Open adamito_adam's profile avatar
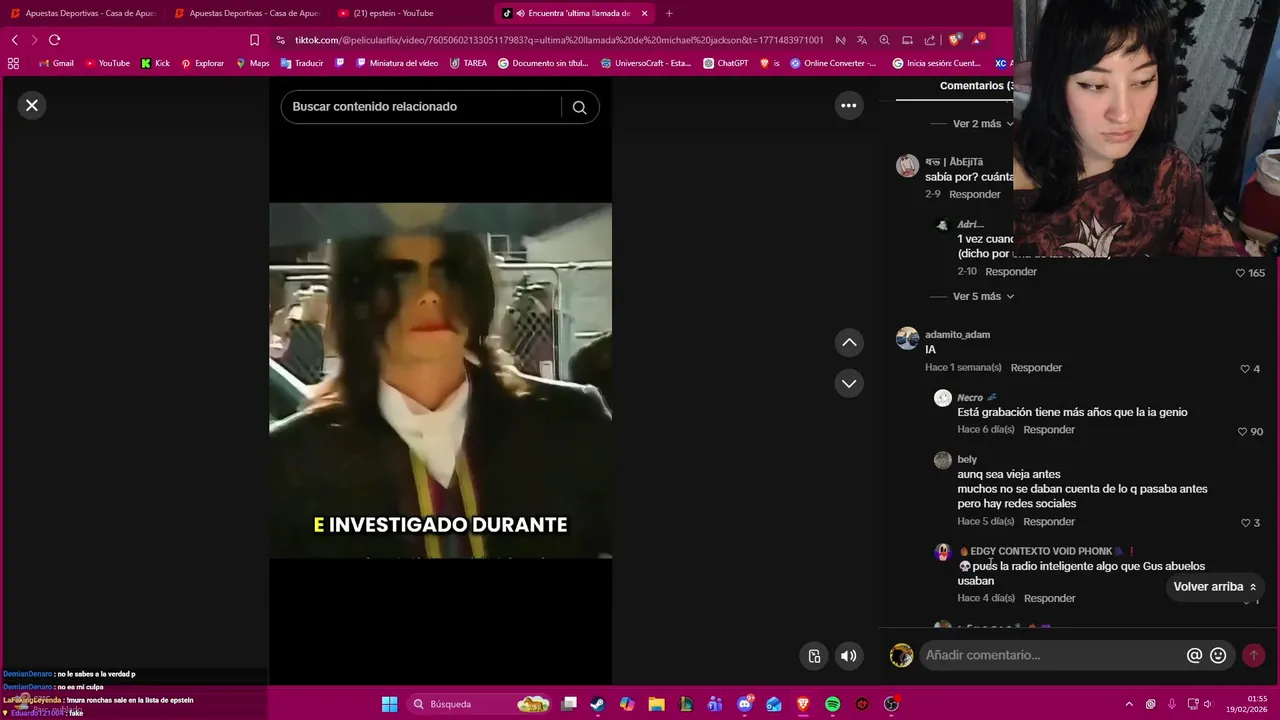The height and width of the screenshot is (720, 1280). point(907,338)
